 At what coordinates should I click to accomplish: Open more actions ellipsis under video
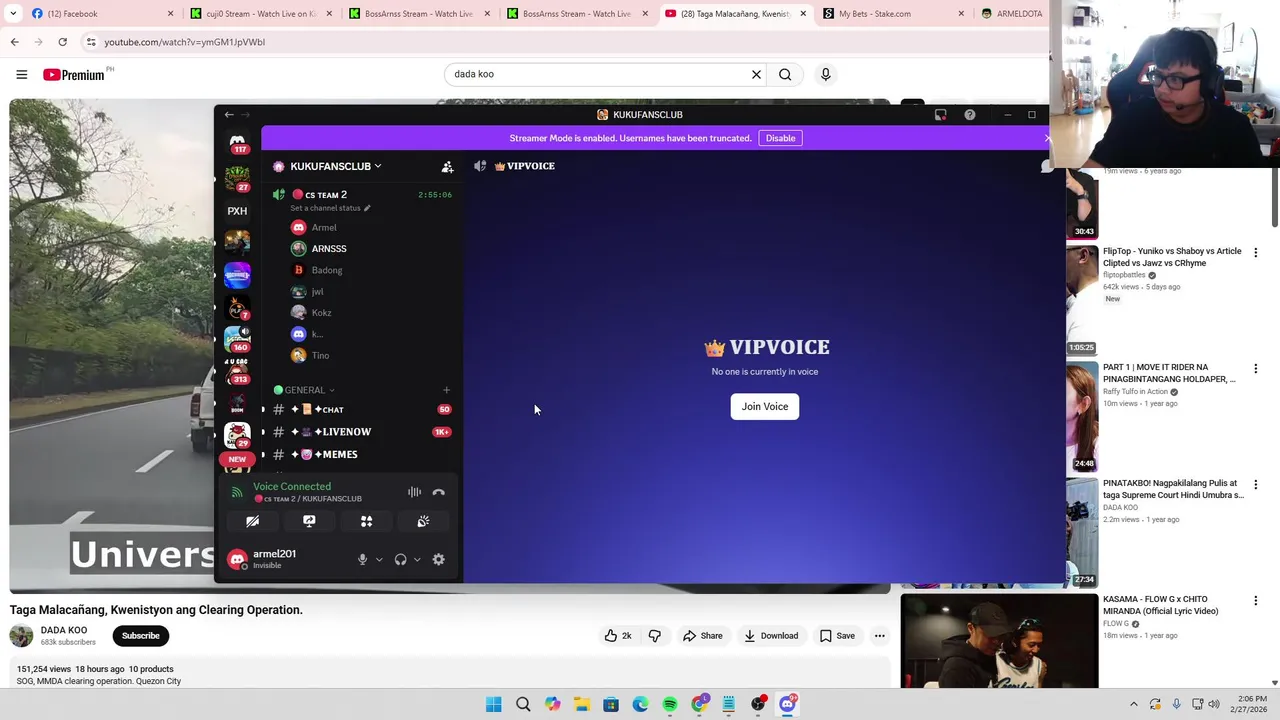tap(880, 636)
